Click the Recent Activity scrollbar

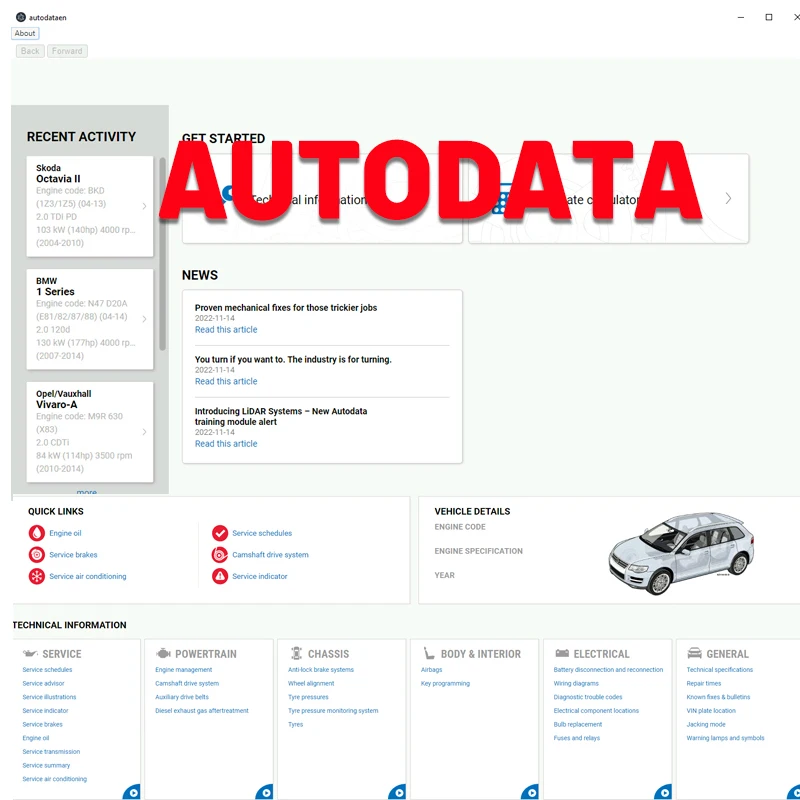click(x=162, y=254)
